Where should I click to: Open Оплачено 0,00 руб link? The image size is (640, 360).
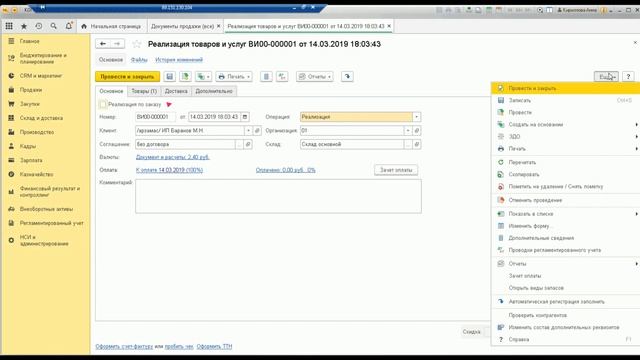286,170
